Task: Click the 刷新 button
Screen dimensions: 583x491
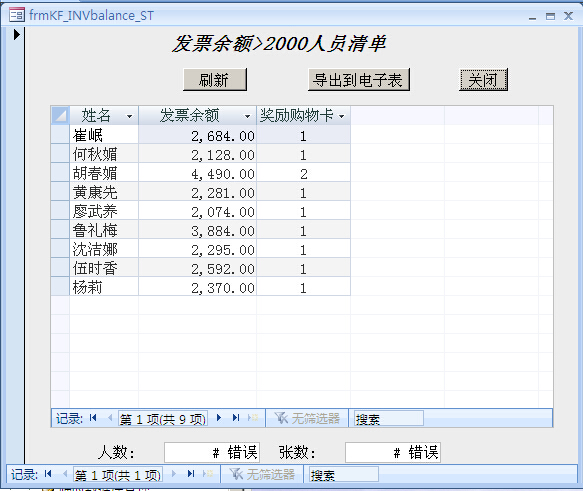Action: click(x=215, y=80)
